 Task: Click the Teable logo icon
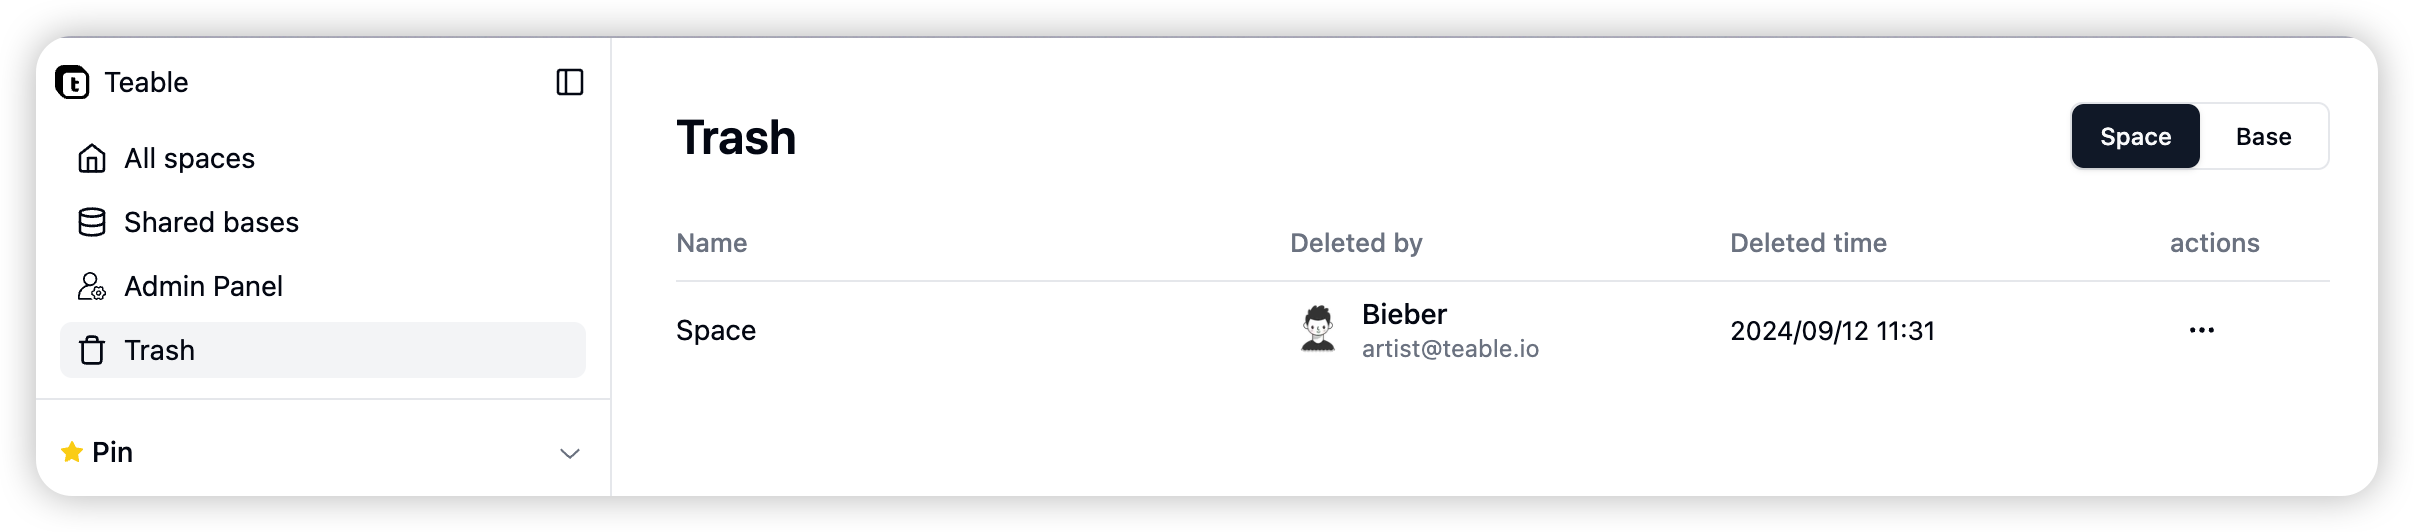click(x=72, y=82)
